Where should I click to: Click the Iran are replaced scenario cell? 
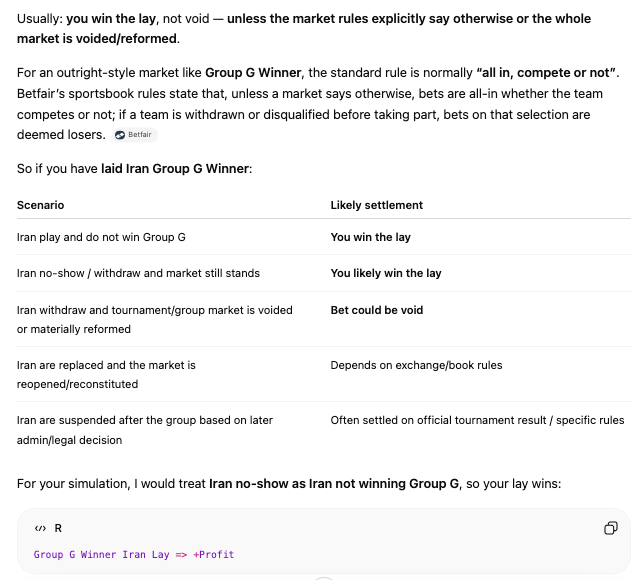pos(106,374)
